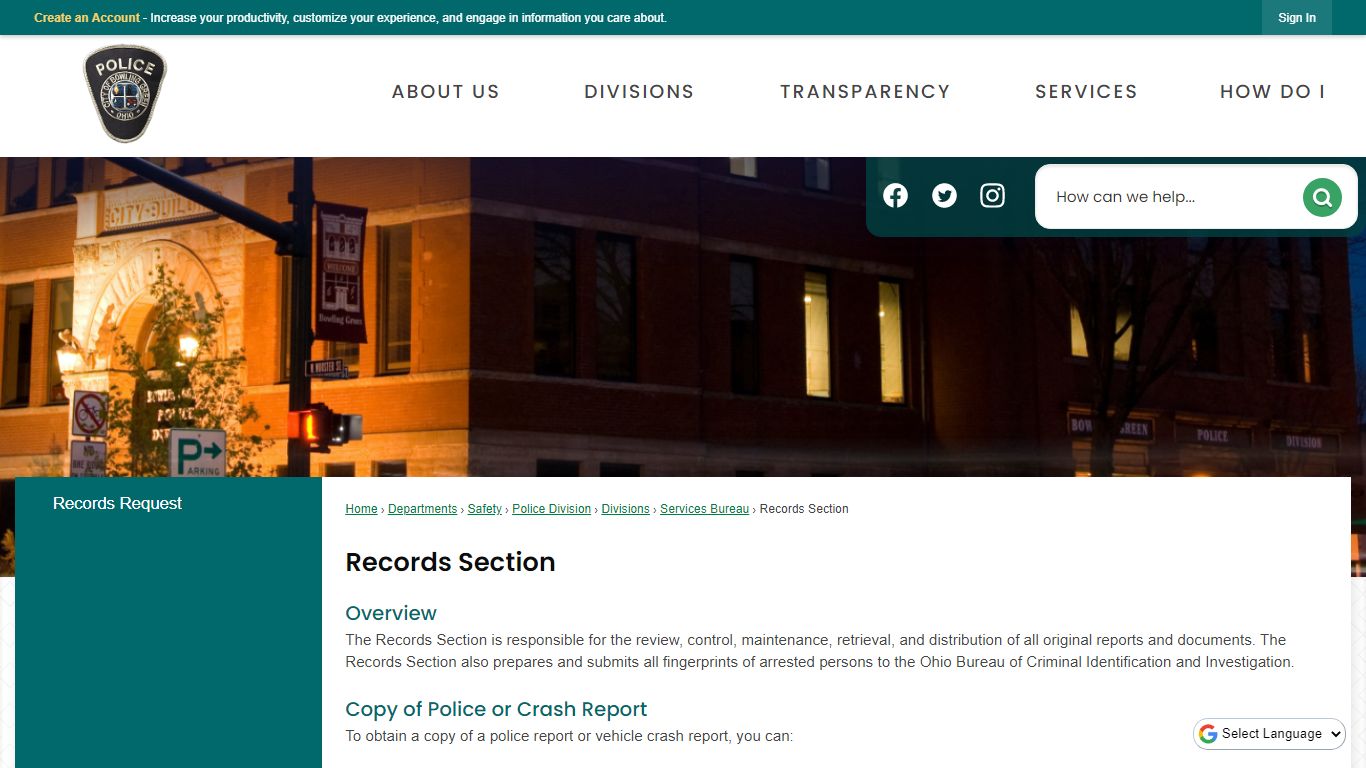Image resolution: width=1366 pixels, height=768 pixels.
Task: Go to the Home breadcrumb link
Action: pos(361,509)
